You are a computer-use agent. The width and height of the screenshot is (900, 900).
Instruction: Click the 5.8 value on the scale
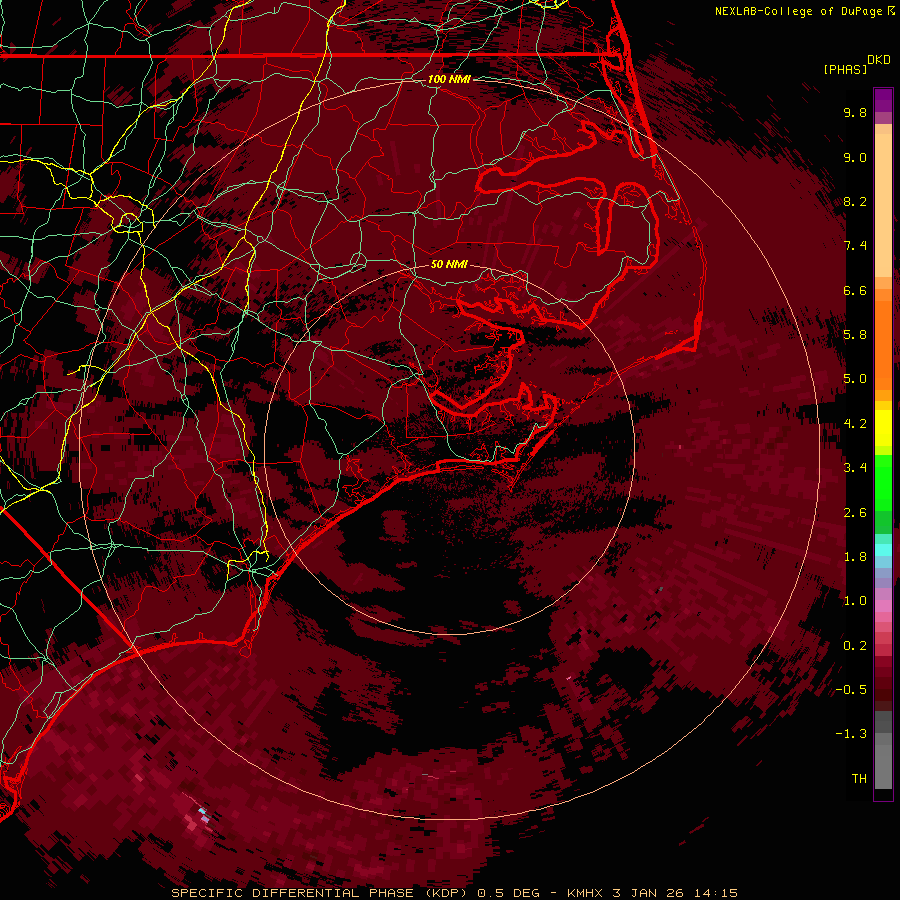tap(855, 335)
